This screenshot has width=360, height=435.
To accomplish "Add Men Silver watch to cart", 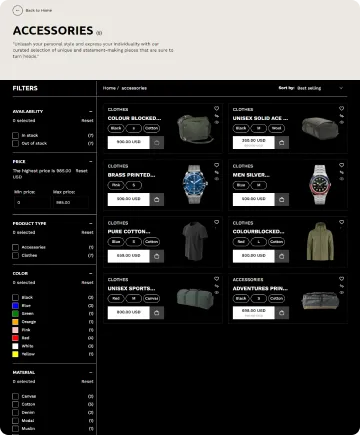I will tap(282, 199).
